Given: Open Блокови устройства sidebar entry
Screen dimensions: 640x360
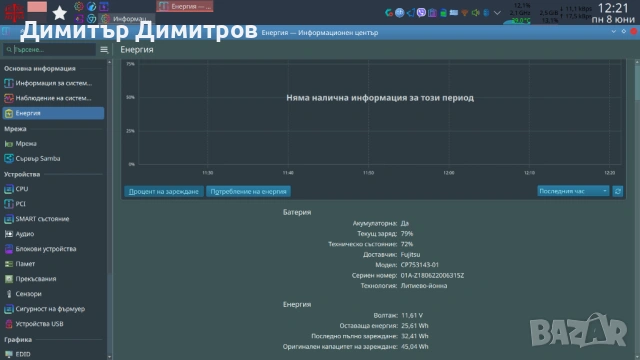Looking at the screenshot, I should point(53,249).
